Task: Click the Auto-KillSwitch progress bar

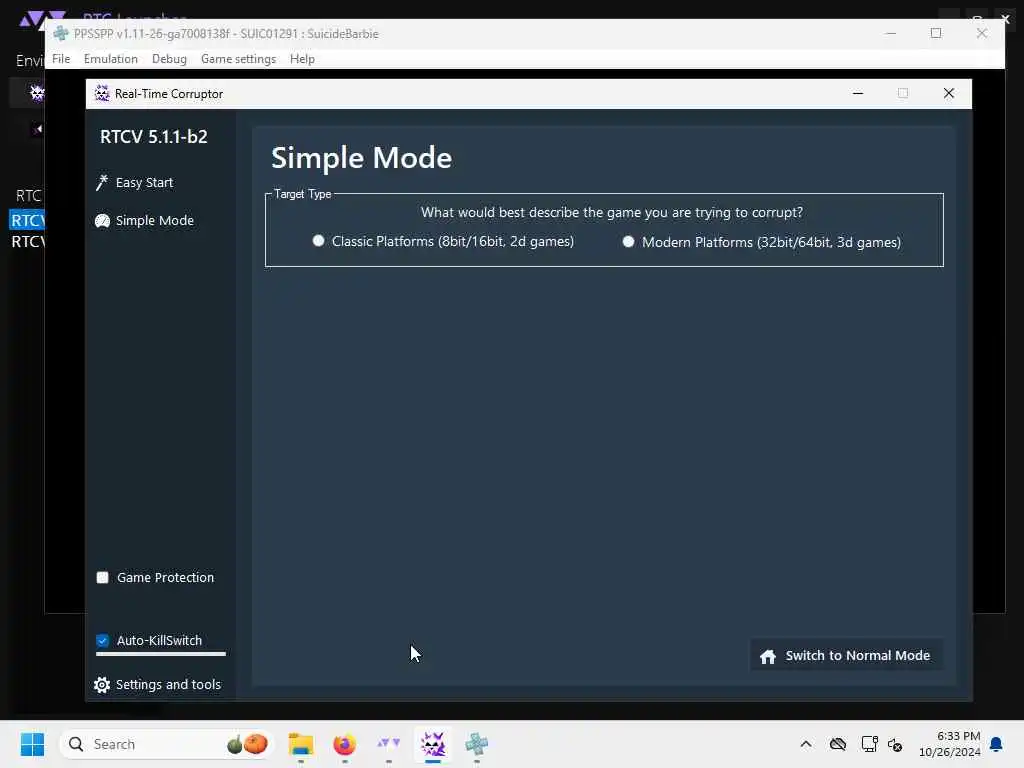Action: [x=161, y=654]
